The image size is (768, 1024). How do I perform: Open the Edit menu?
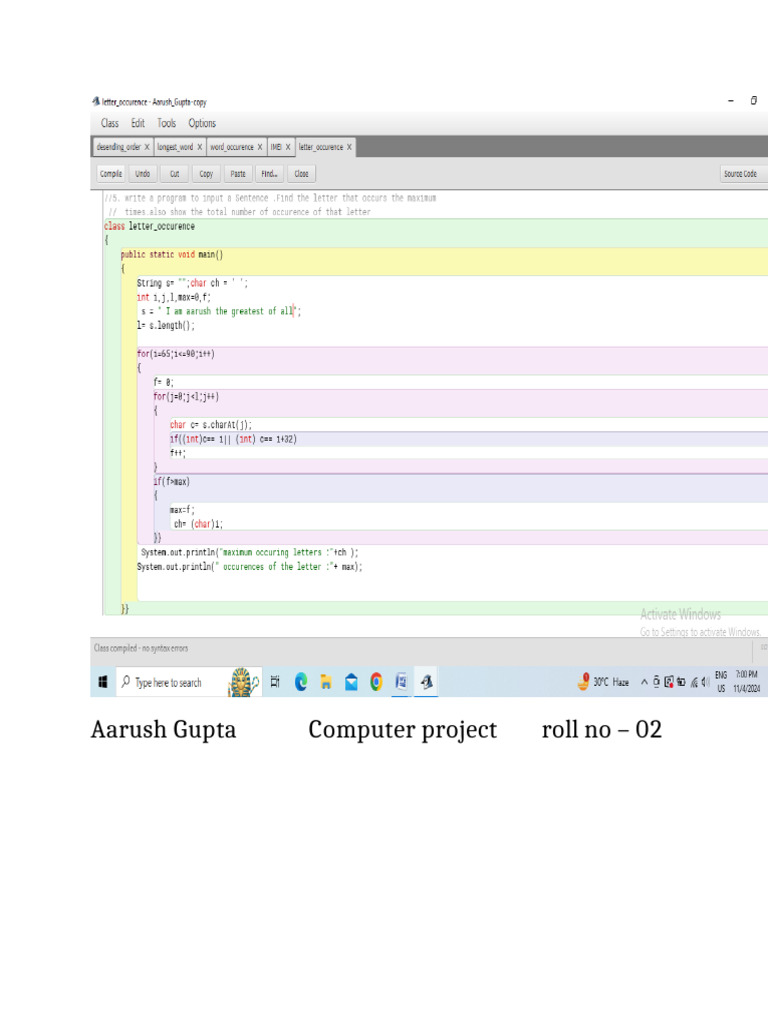pos(138,123)
